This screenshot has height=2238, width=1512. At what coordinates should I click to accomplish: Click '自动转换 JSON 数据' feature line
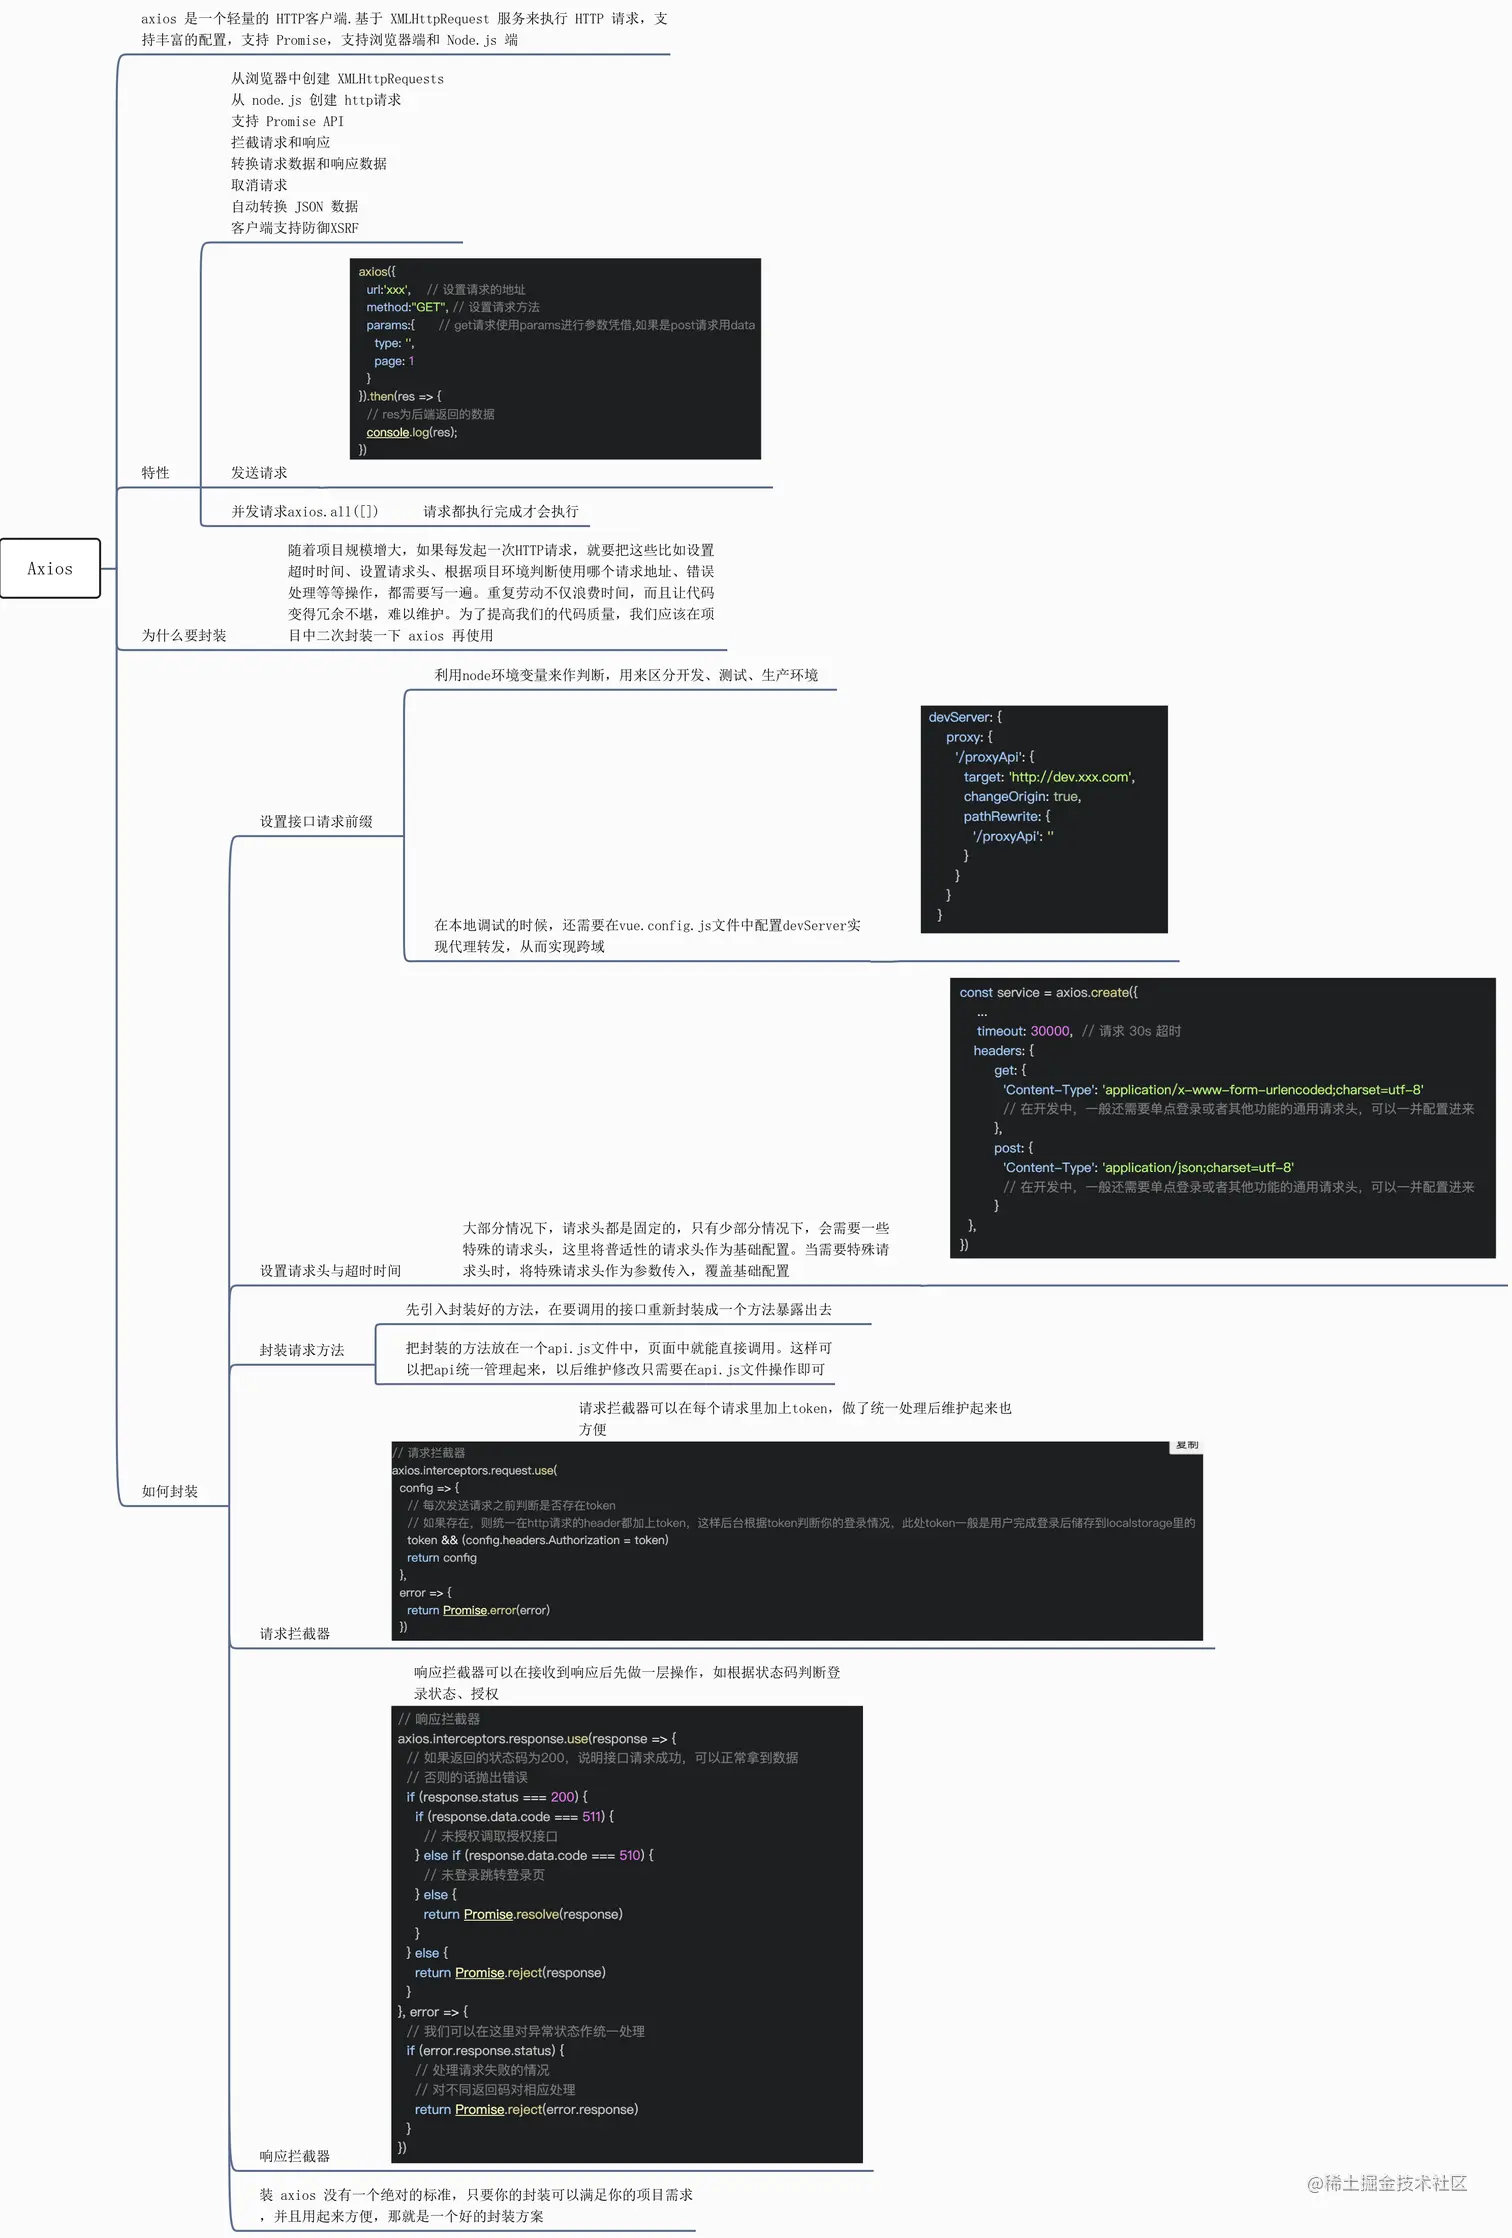tap(294, 207)
